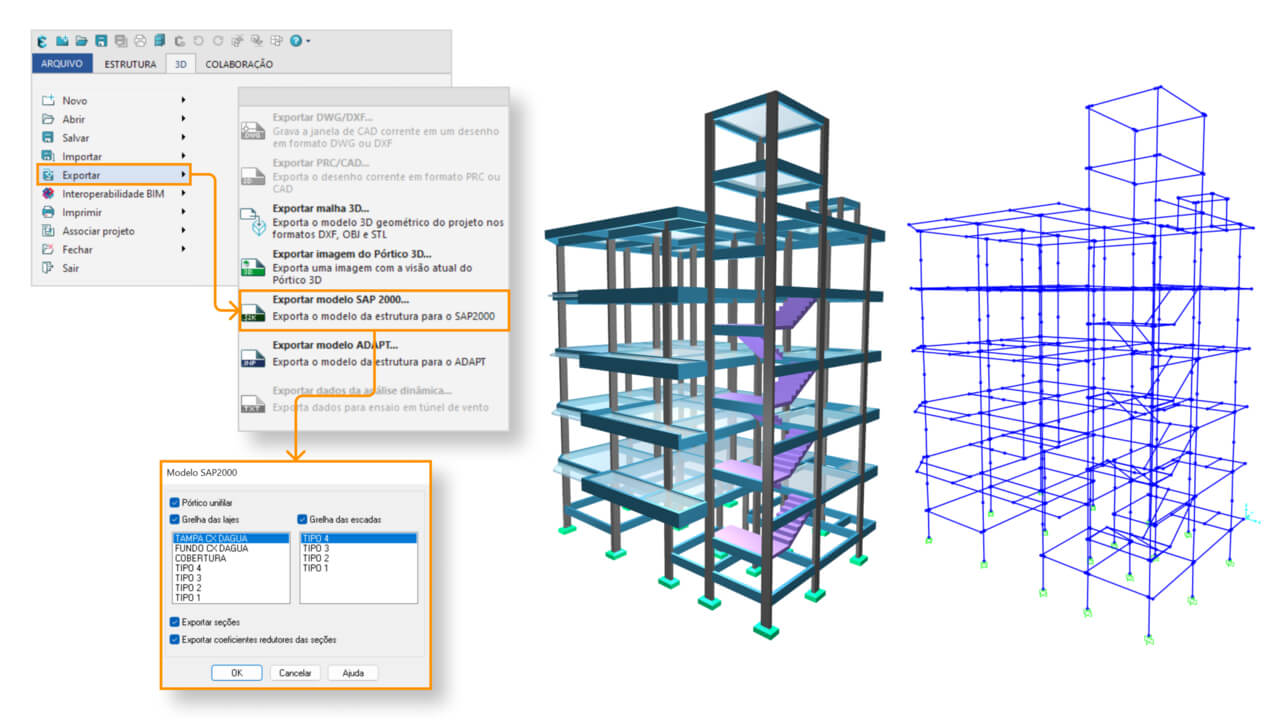This screenshot has width=1280, height=720.
Task: Select TAMPA CX DAGUA in lajes list
Action: click(x=231, y=538)
